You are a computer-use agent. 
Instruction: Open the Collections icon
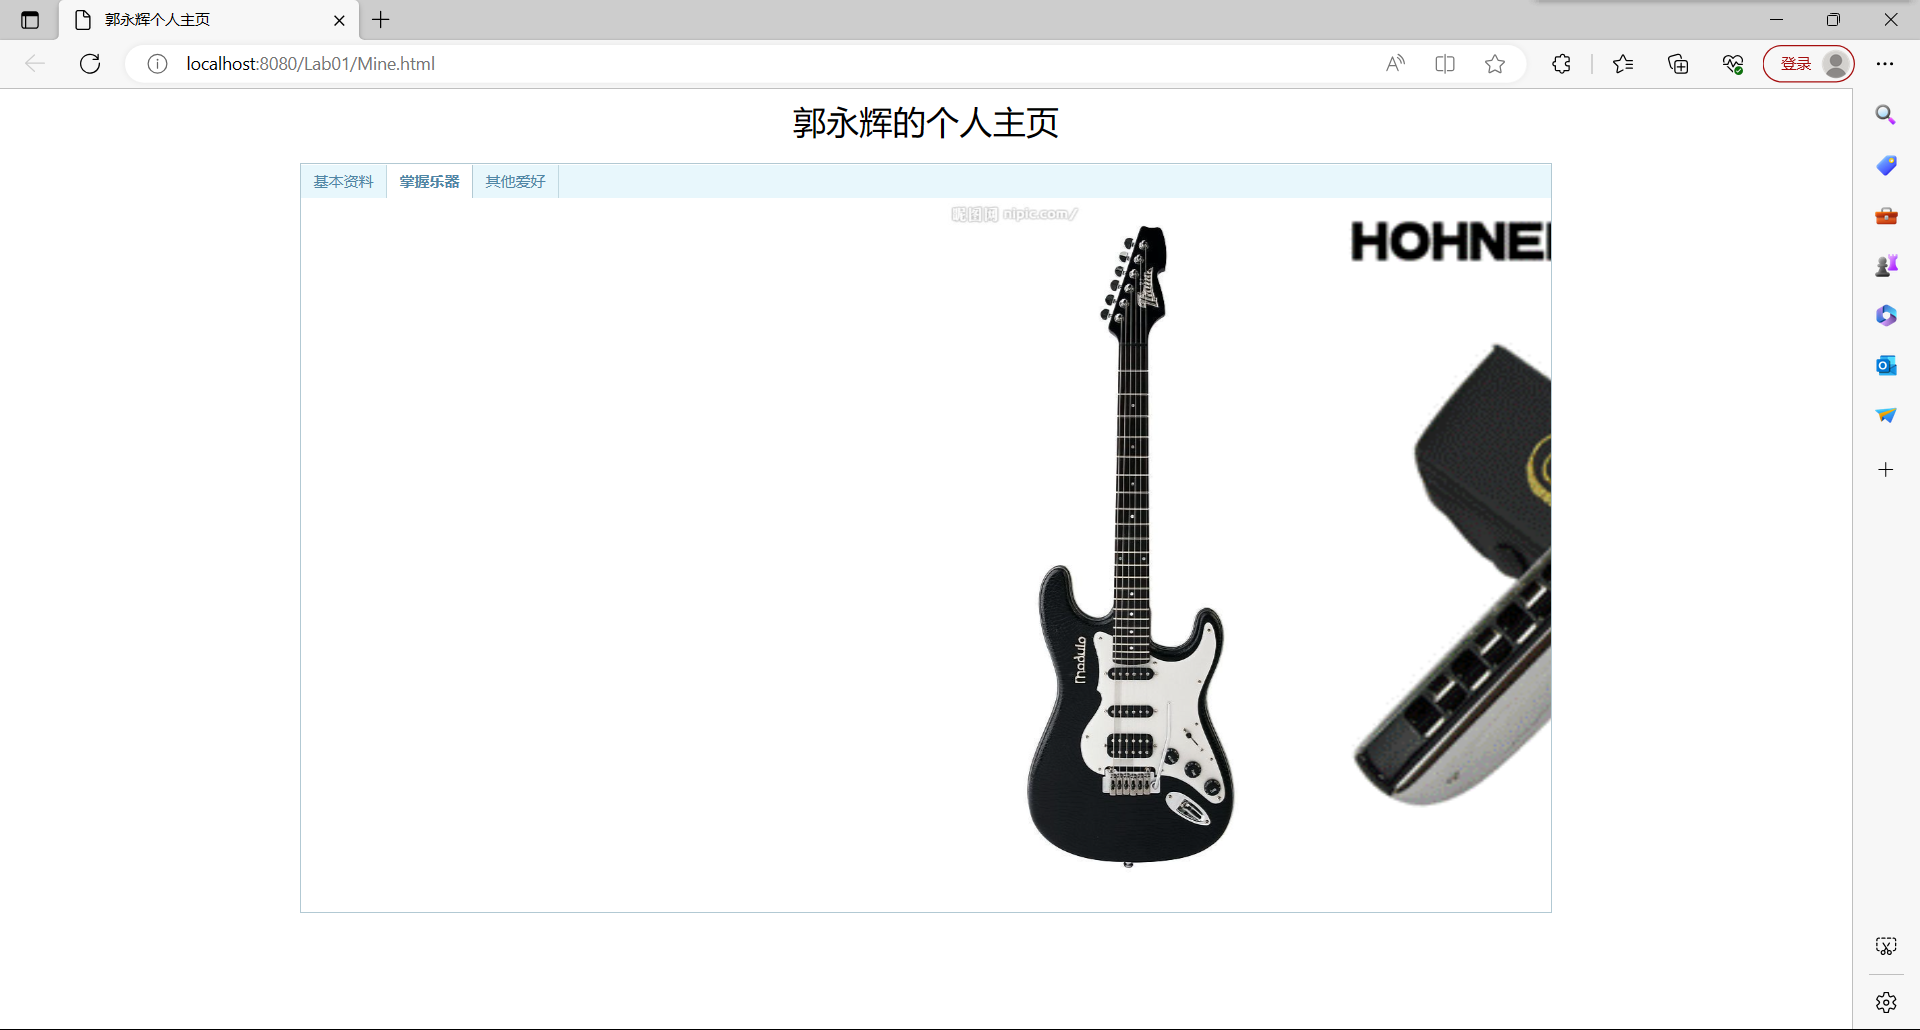point(1678,64)
